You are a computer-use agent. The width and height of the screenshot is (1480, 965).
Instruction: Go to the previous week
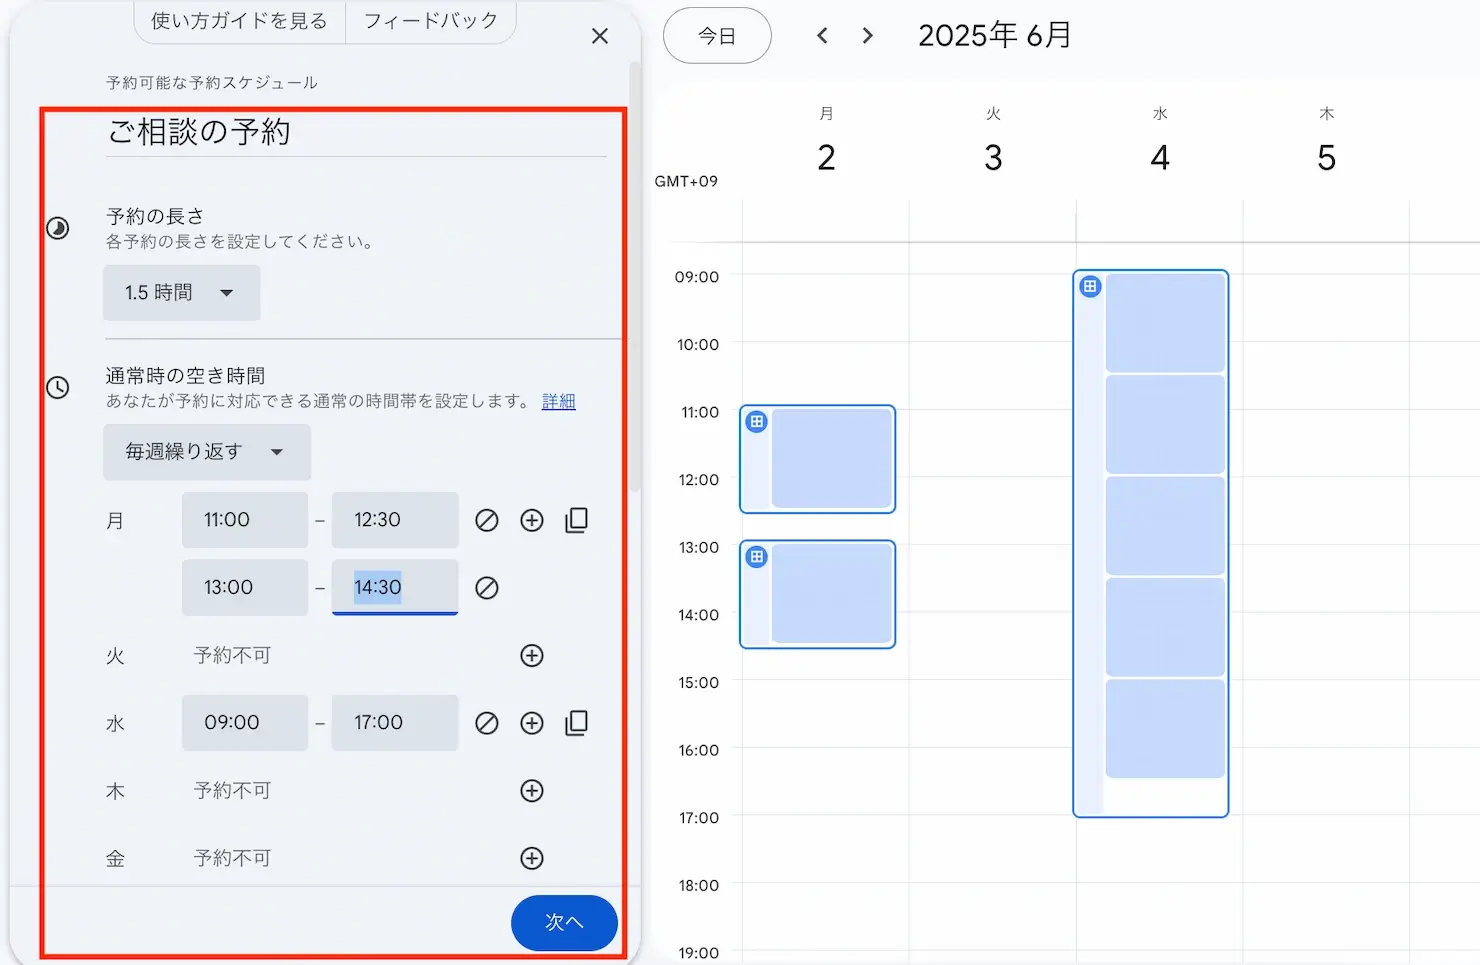tap(822, 36)
